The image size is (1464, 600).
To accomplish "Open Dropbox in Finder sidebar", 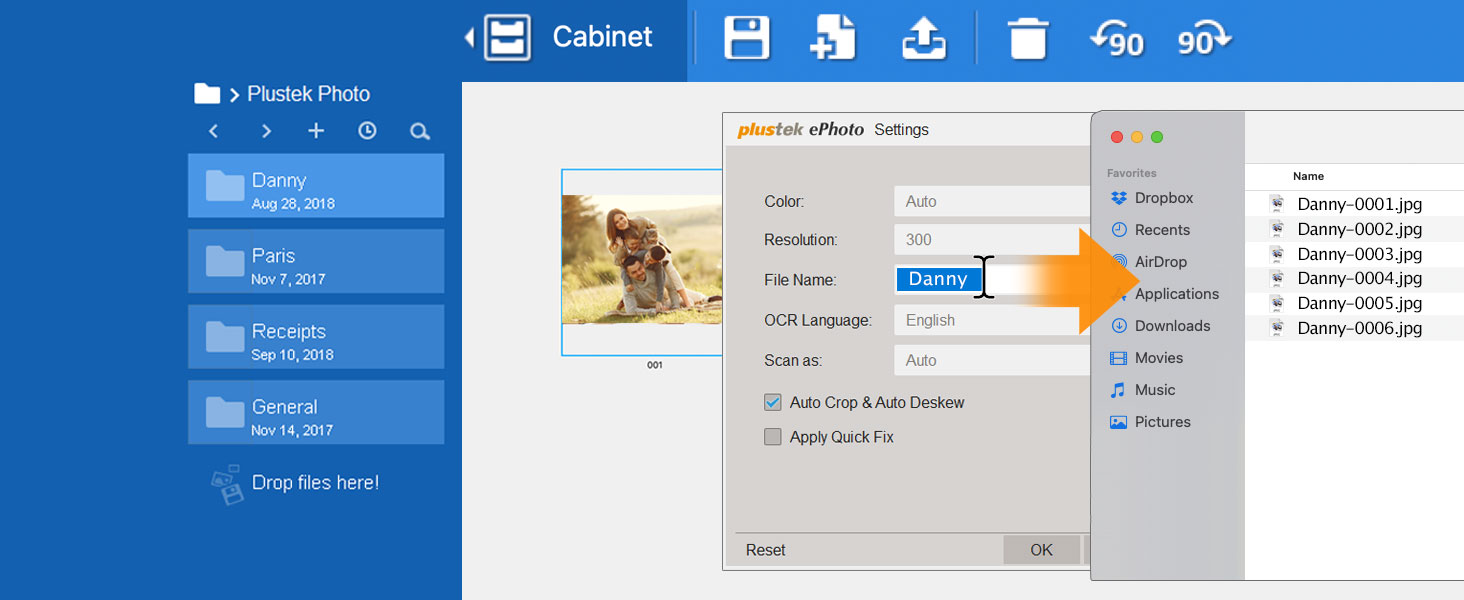I will pyautogui.click(x=1152, y=198).
